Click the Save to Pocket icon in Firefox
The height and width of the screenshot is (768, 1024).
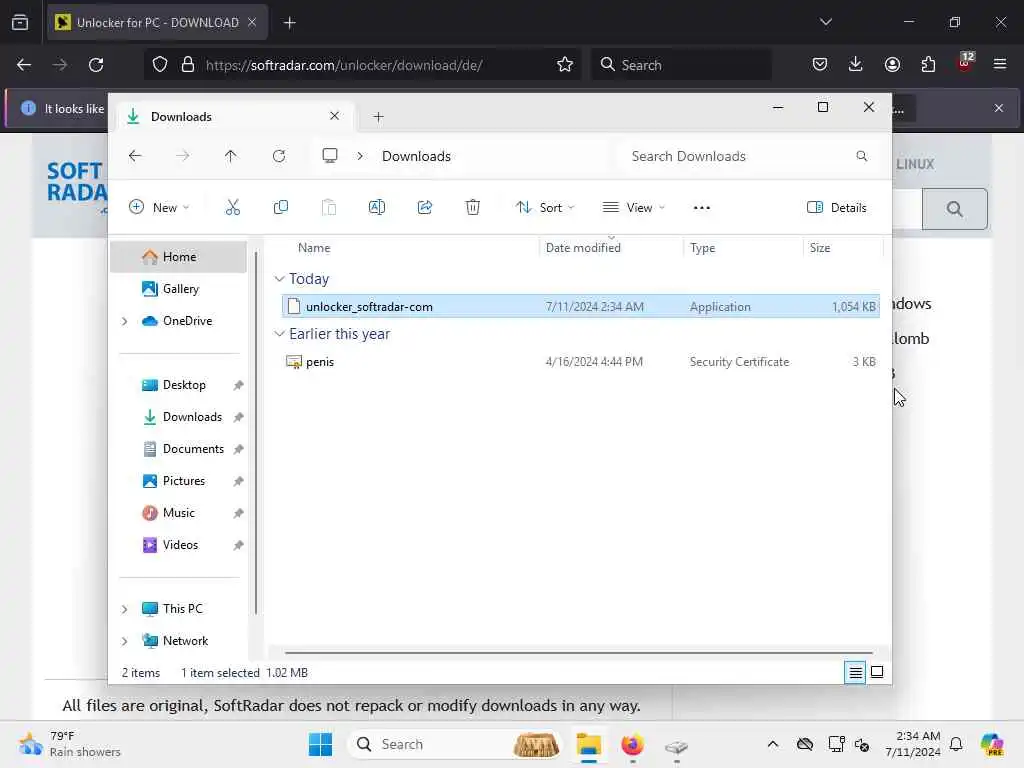[820, 64]
